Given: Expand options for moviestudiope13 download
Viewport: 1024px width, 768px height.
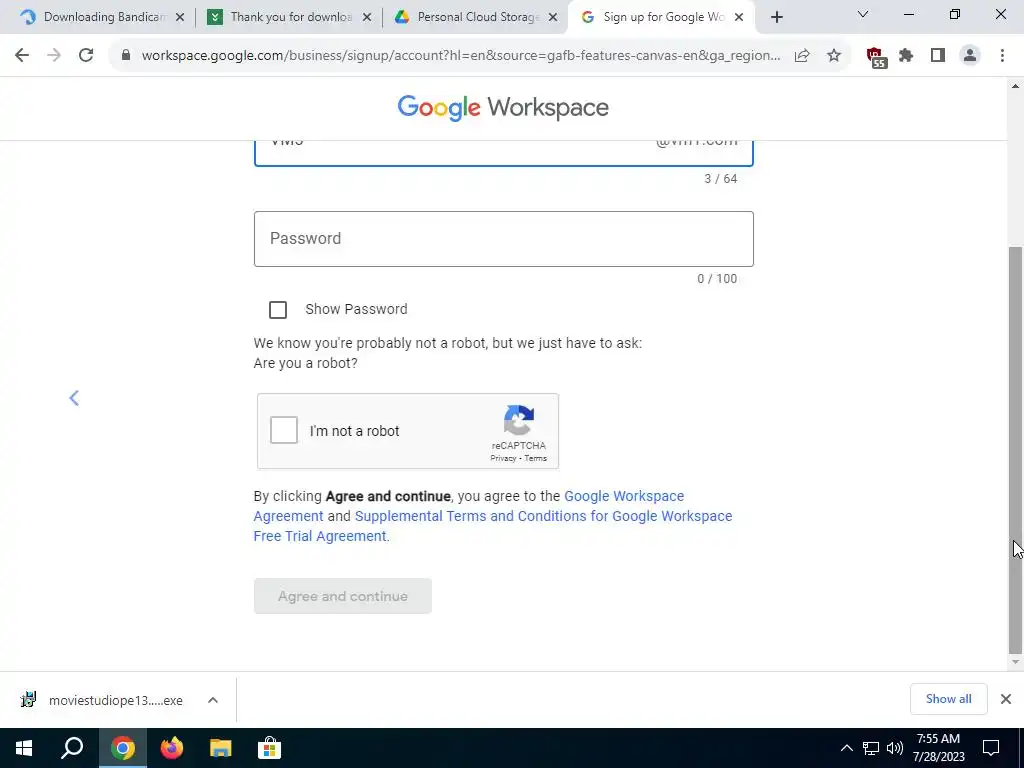Looking at the screenshot, I should [x=213, y=700].
